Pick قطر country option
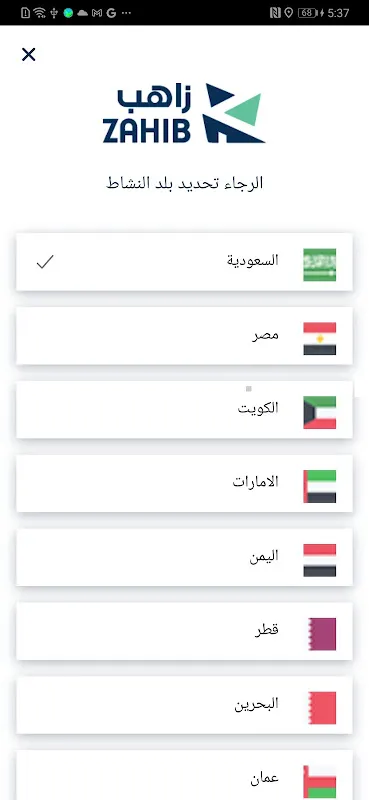Viewport: 369px width, 800px height. (x=184, y=632)
